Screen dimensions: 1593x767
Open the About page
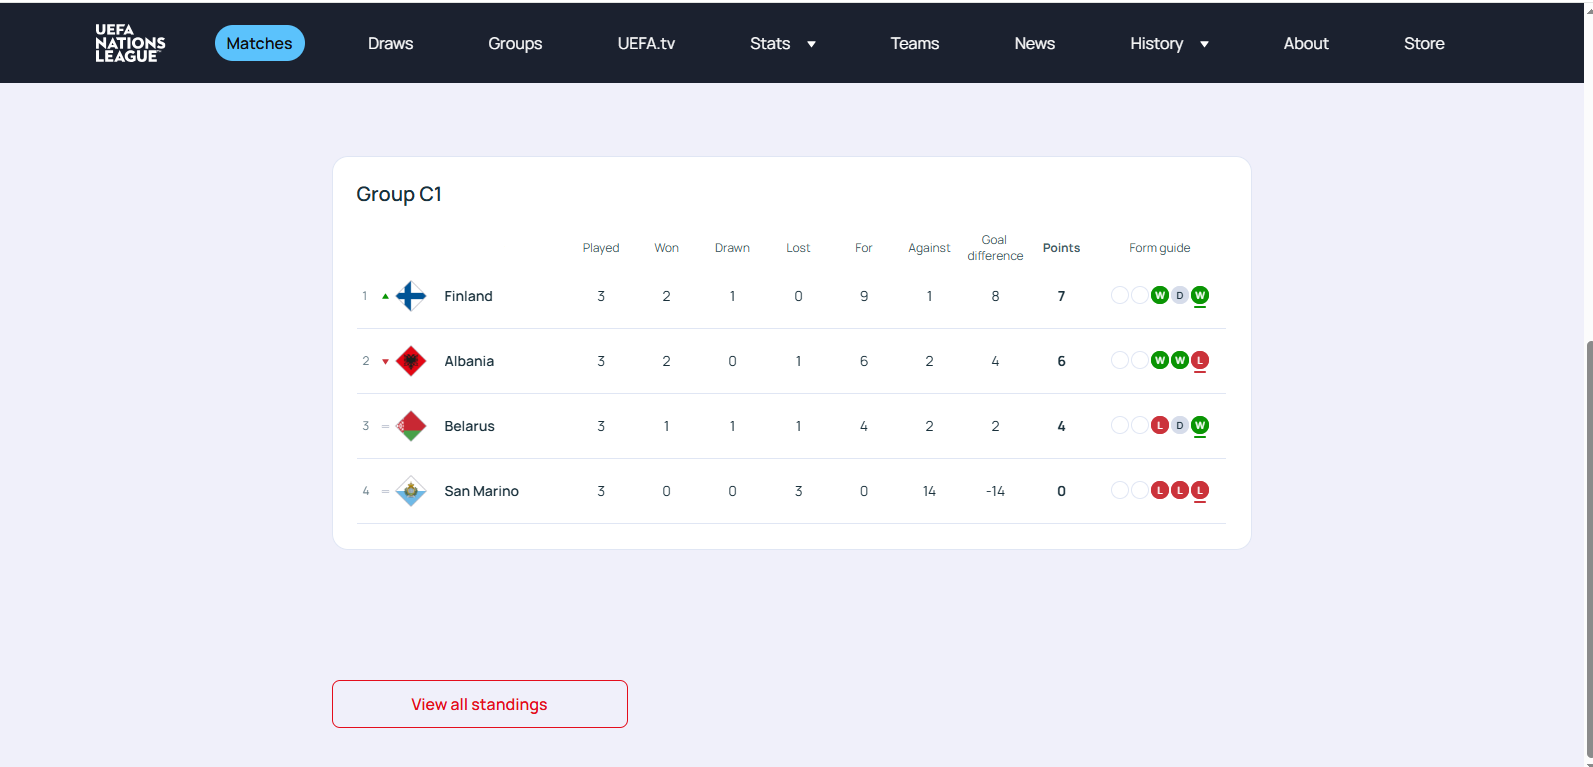click(x=1306, y=43)
